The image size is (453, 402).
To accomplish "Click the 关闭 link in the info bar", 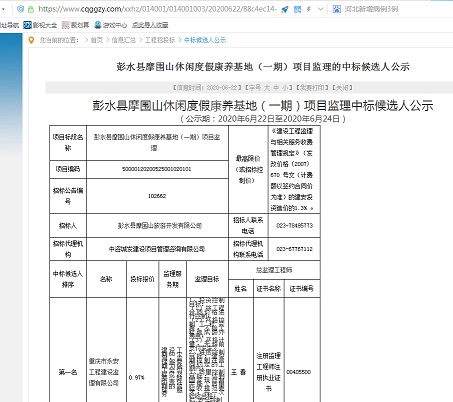I will pyautogui.click(x=342, y=88).
